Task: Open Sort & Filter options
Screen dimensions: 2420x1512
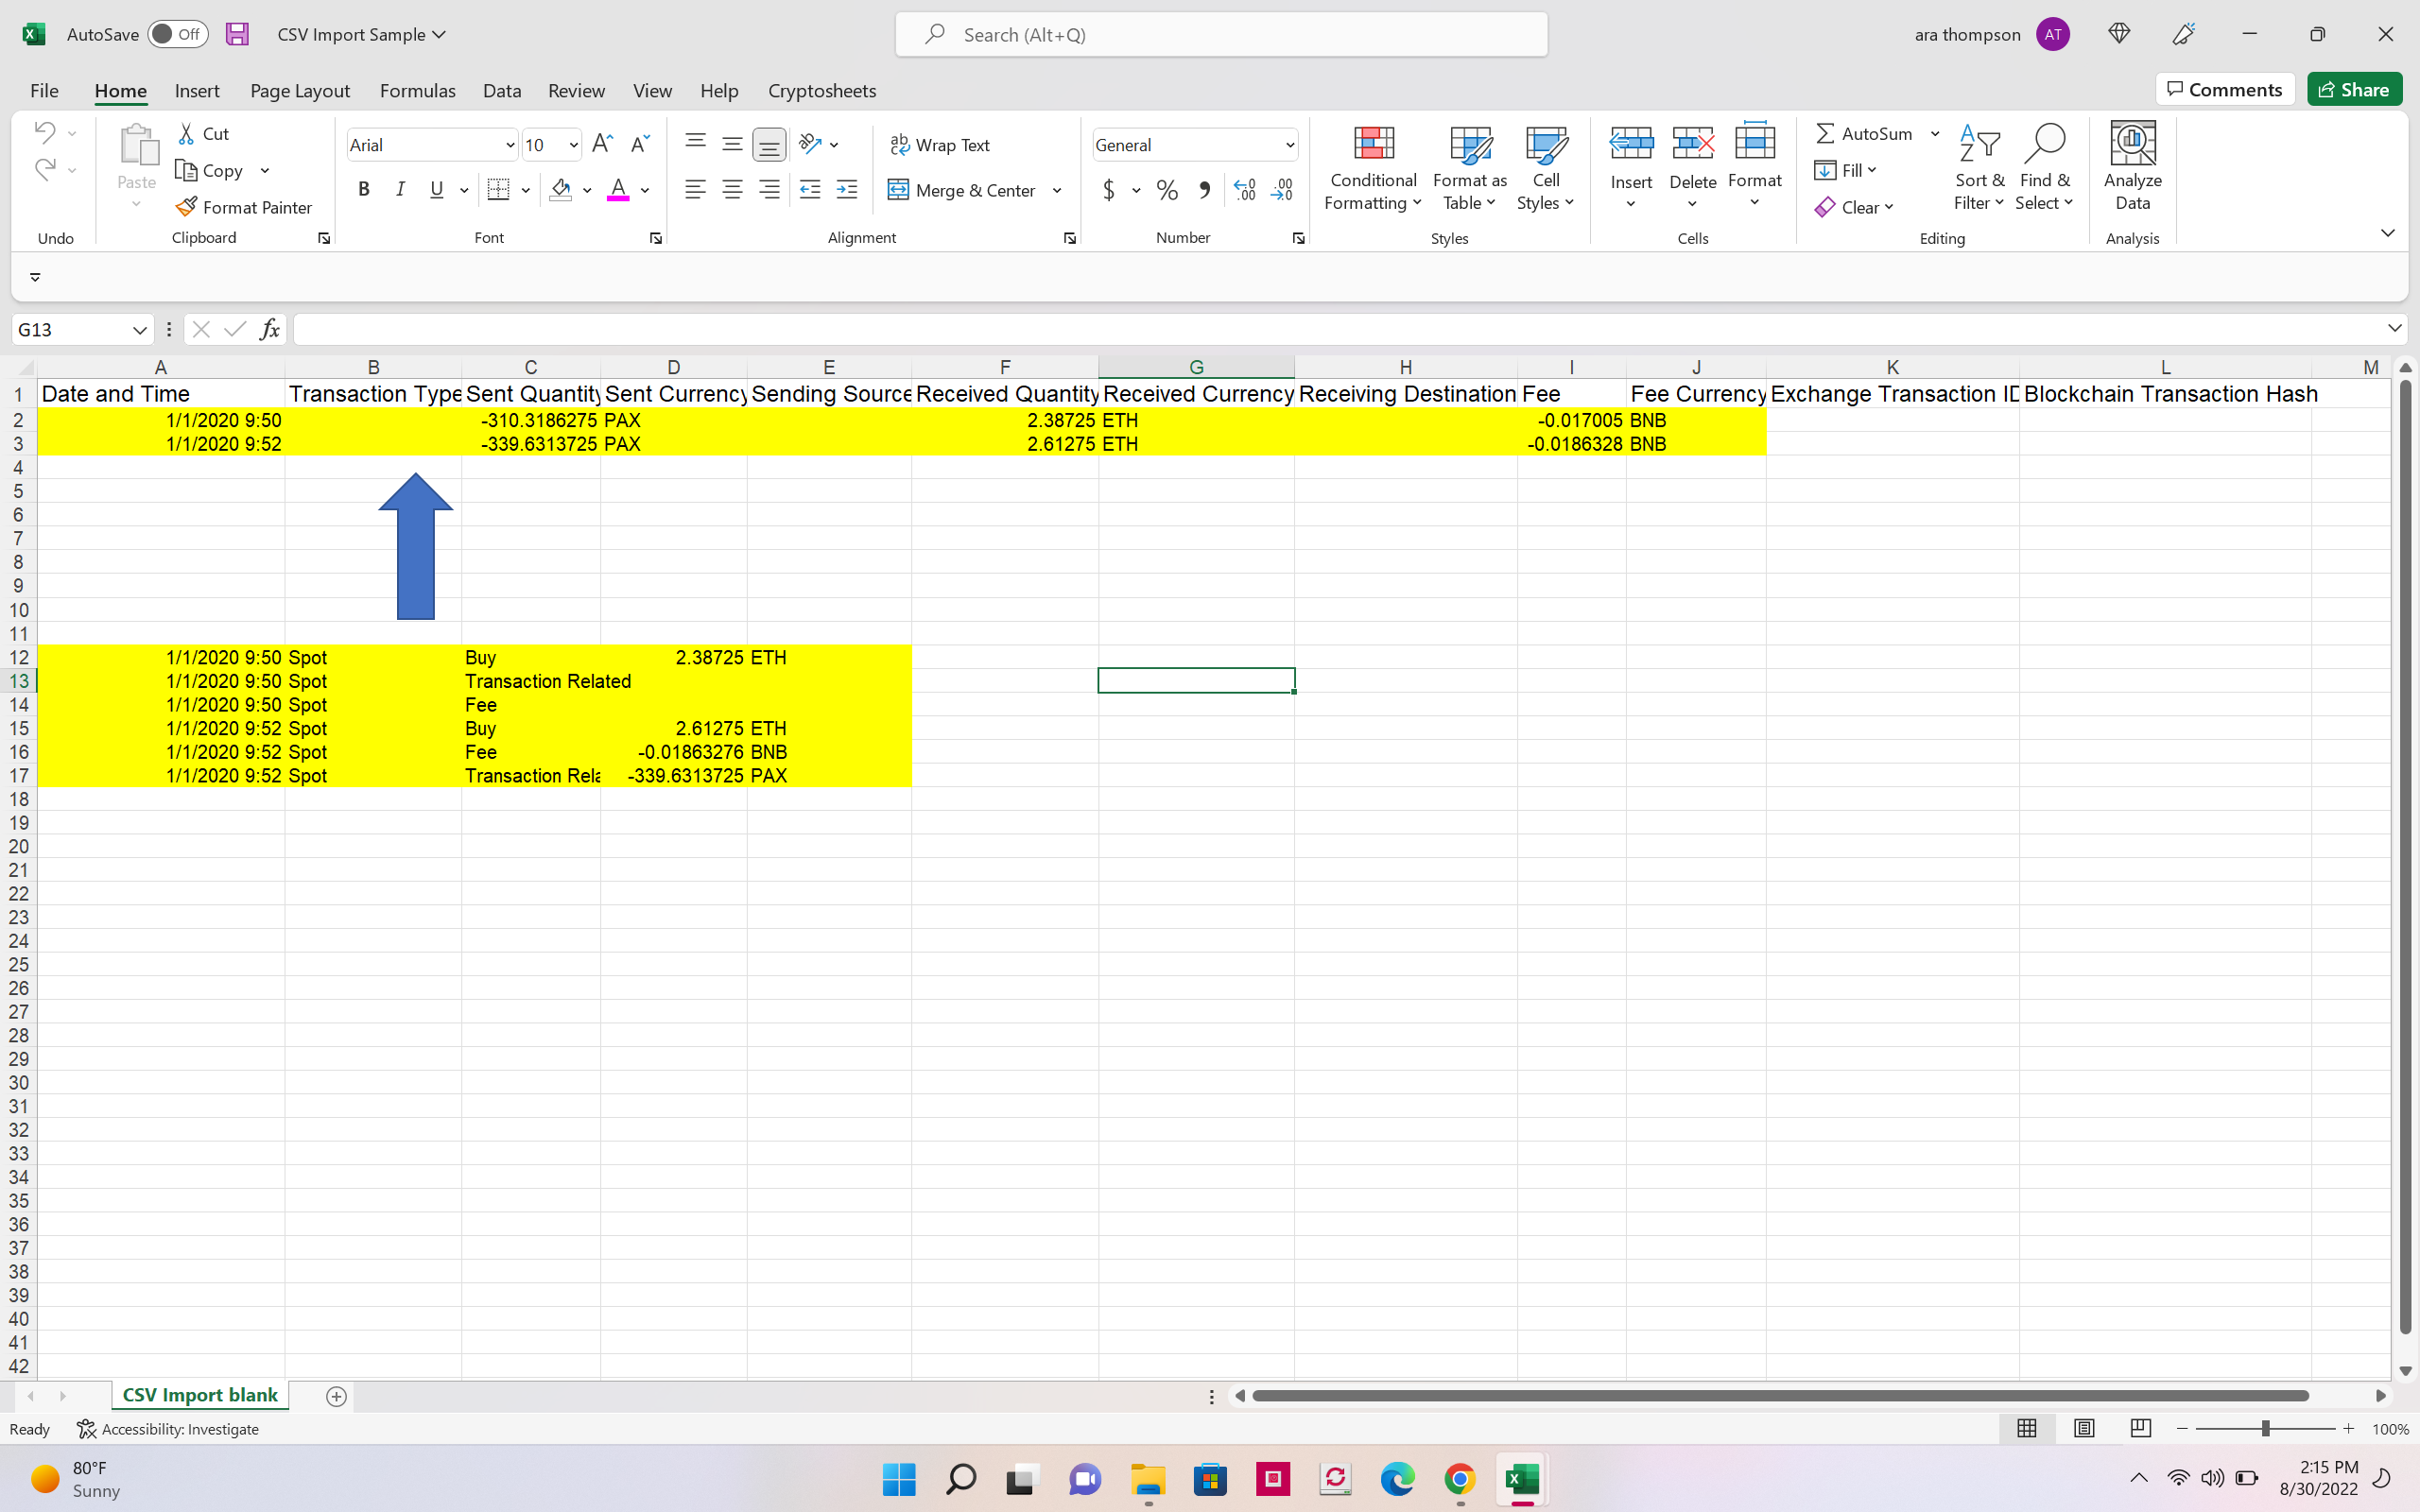Action: (x=1978, y=168)
